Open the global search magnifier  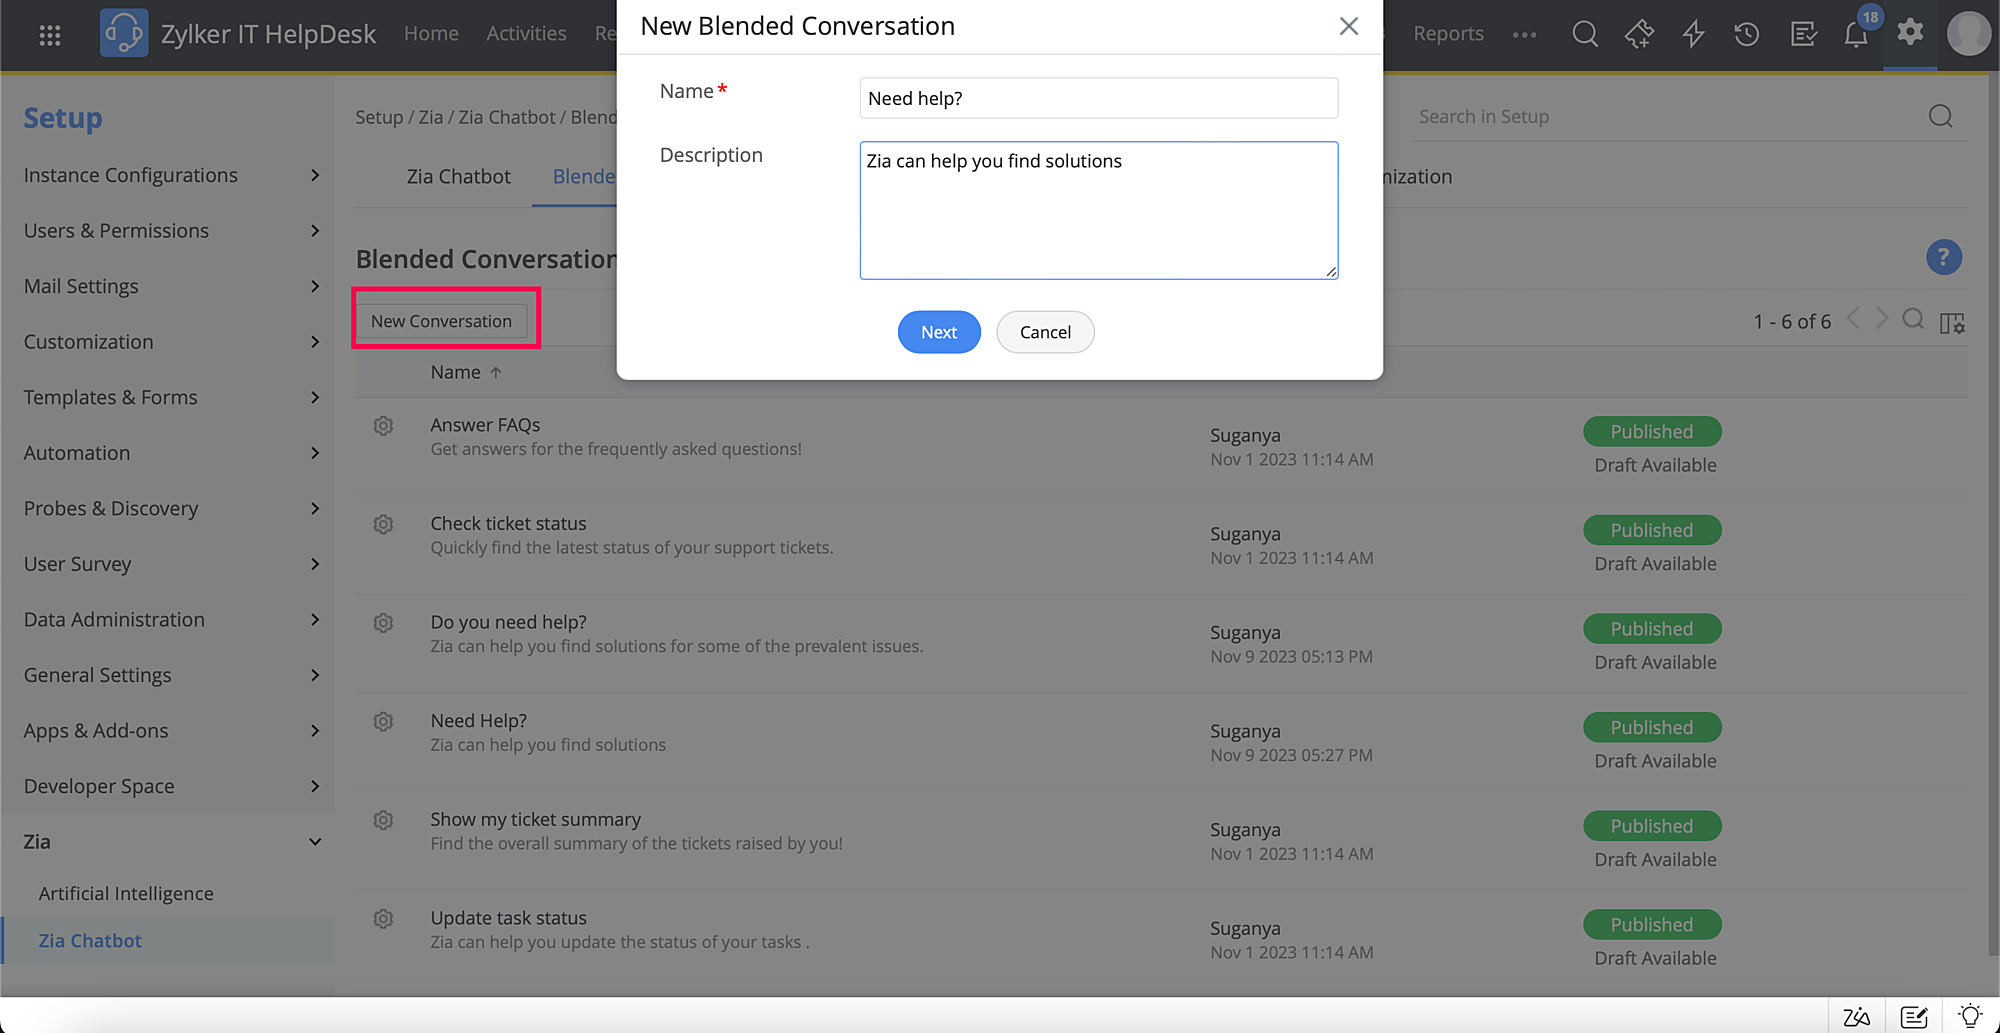1585,33
